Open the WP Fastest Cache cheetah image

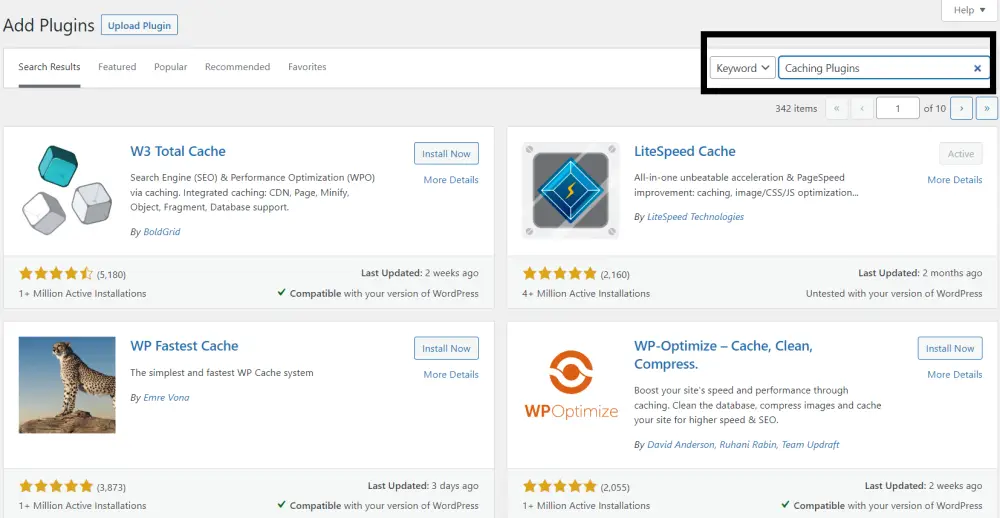[67, 385]
